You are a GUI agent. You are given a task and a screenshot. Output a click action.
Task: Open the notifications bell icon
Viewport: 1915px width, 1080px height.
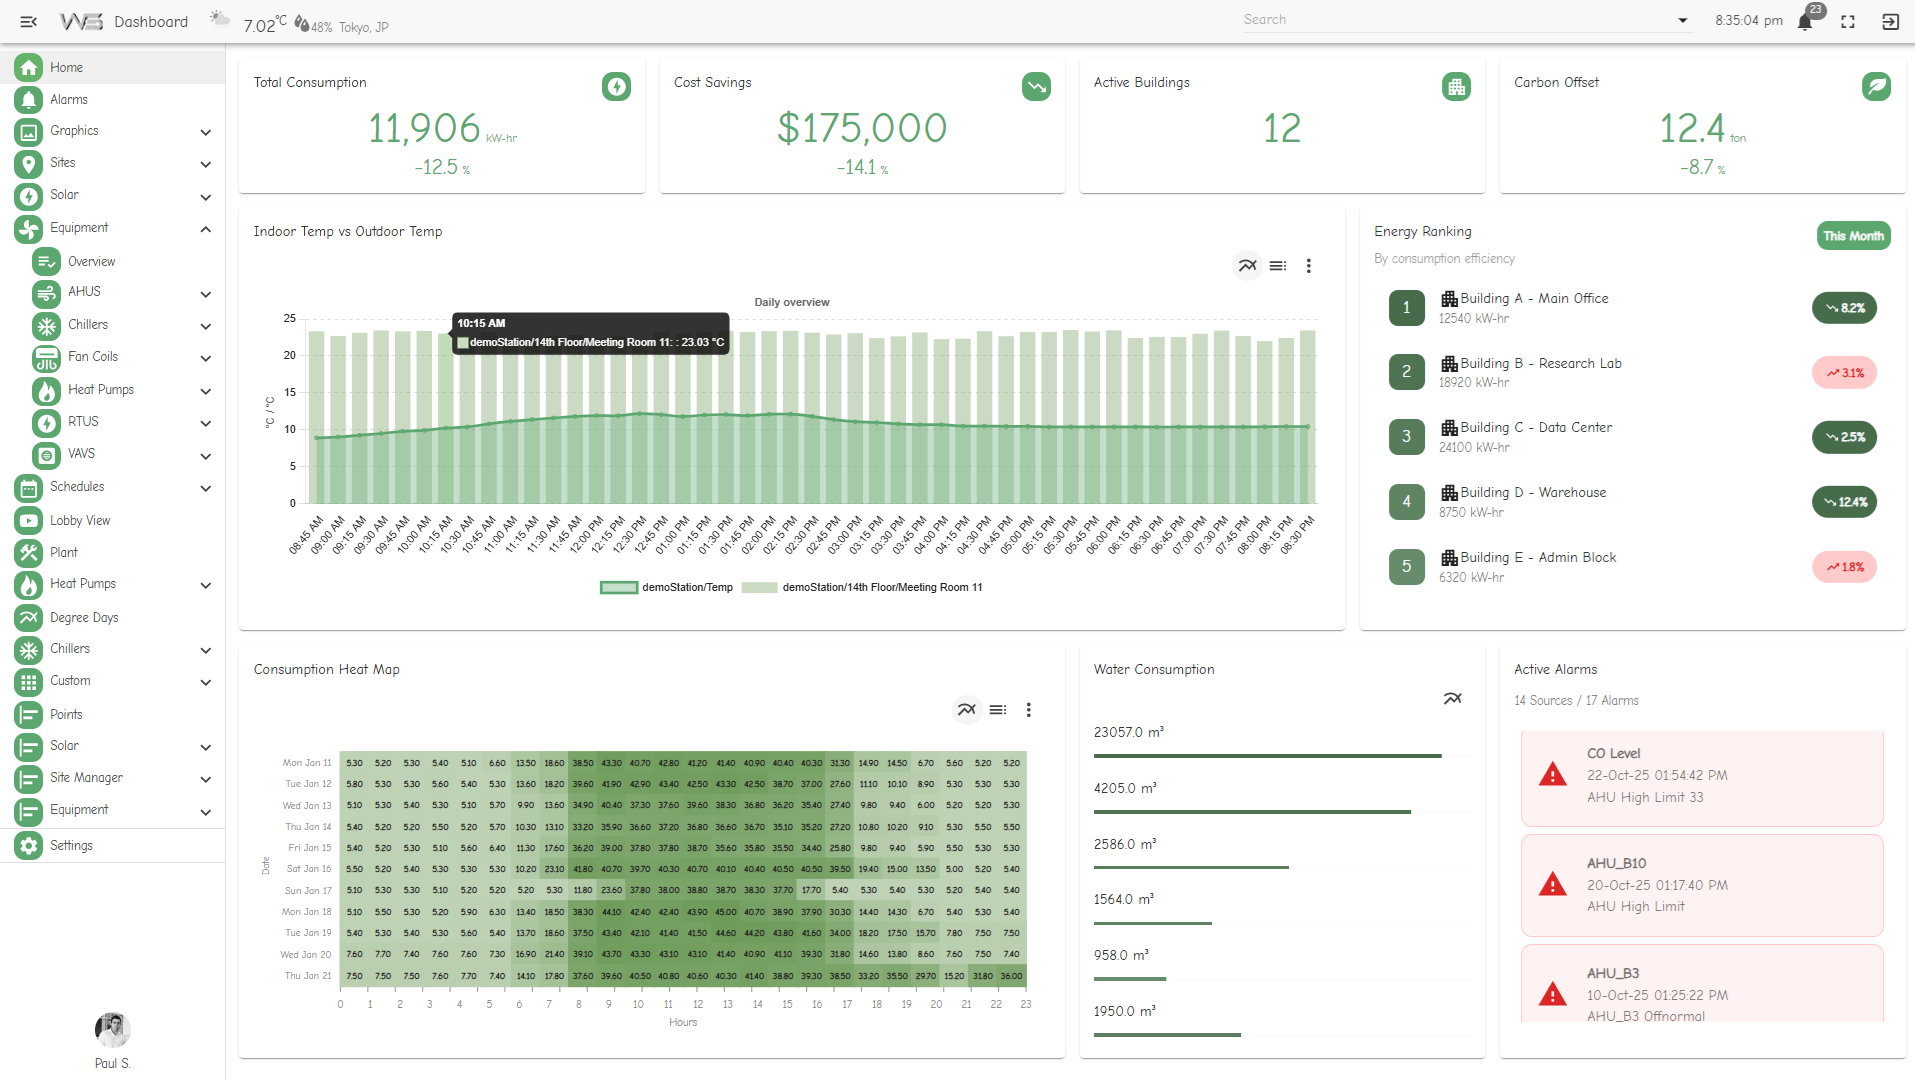[1805, 22]
